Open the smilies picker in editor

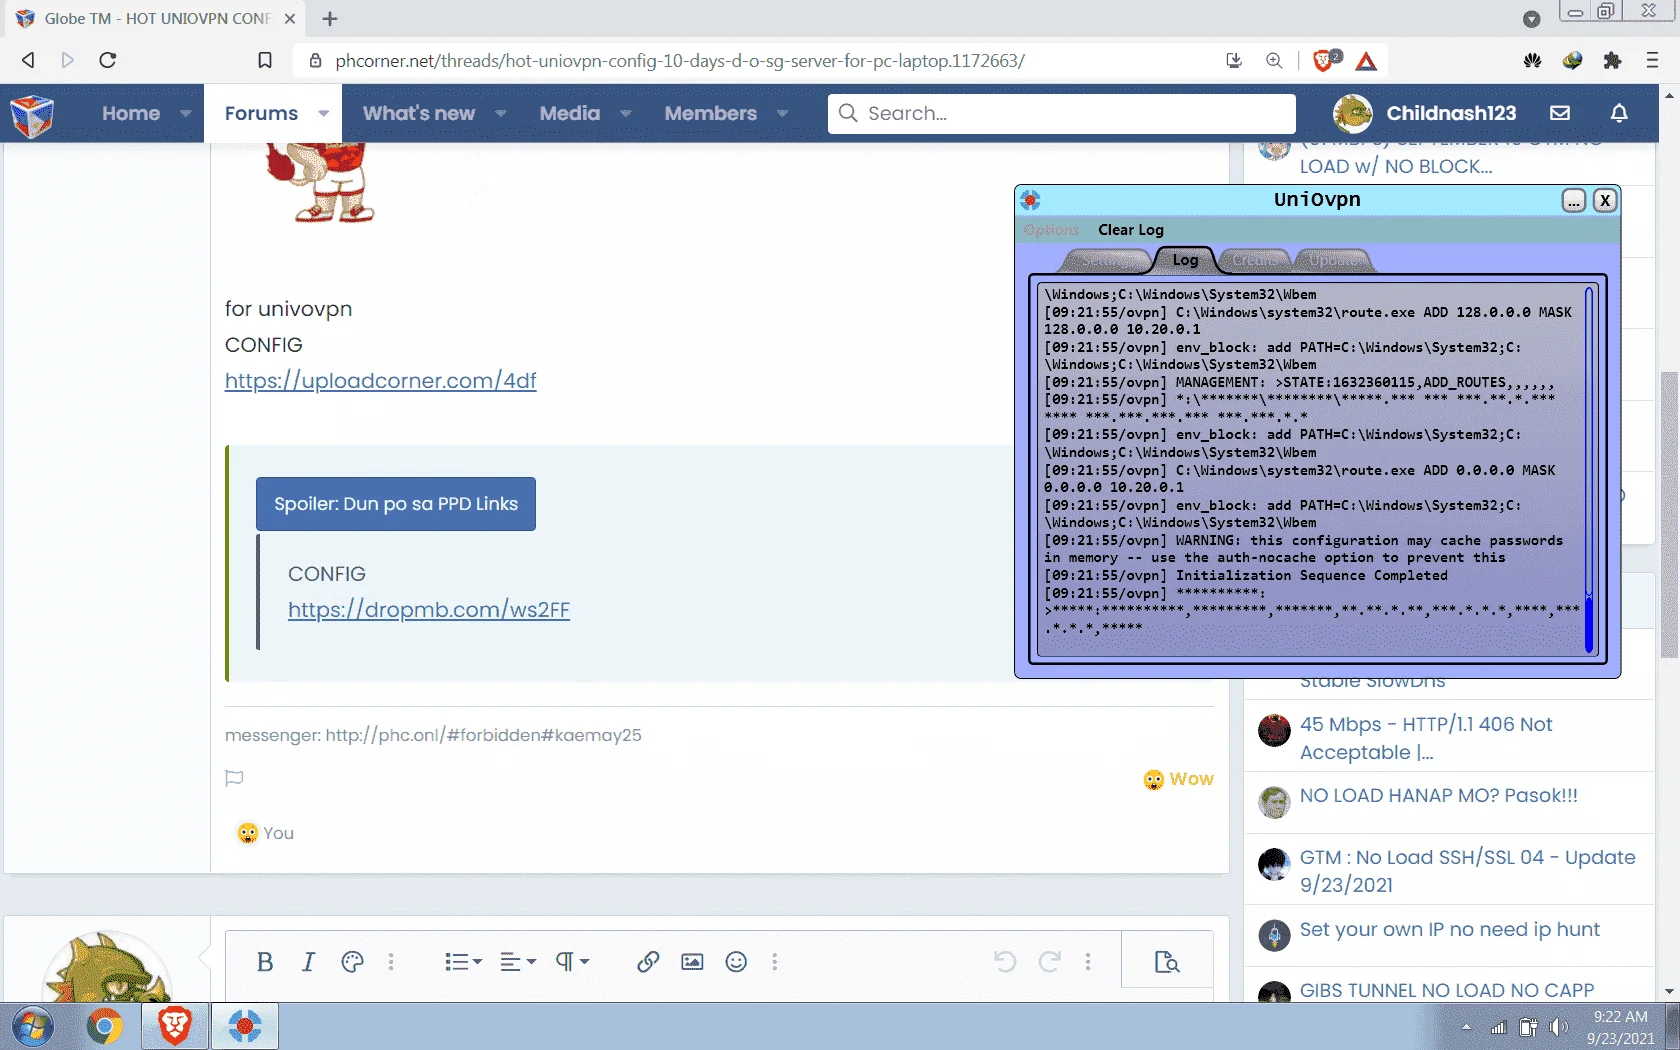coord(736,962)
